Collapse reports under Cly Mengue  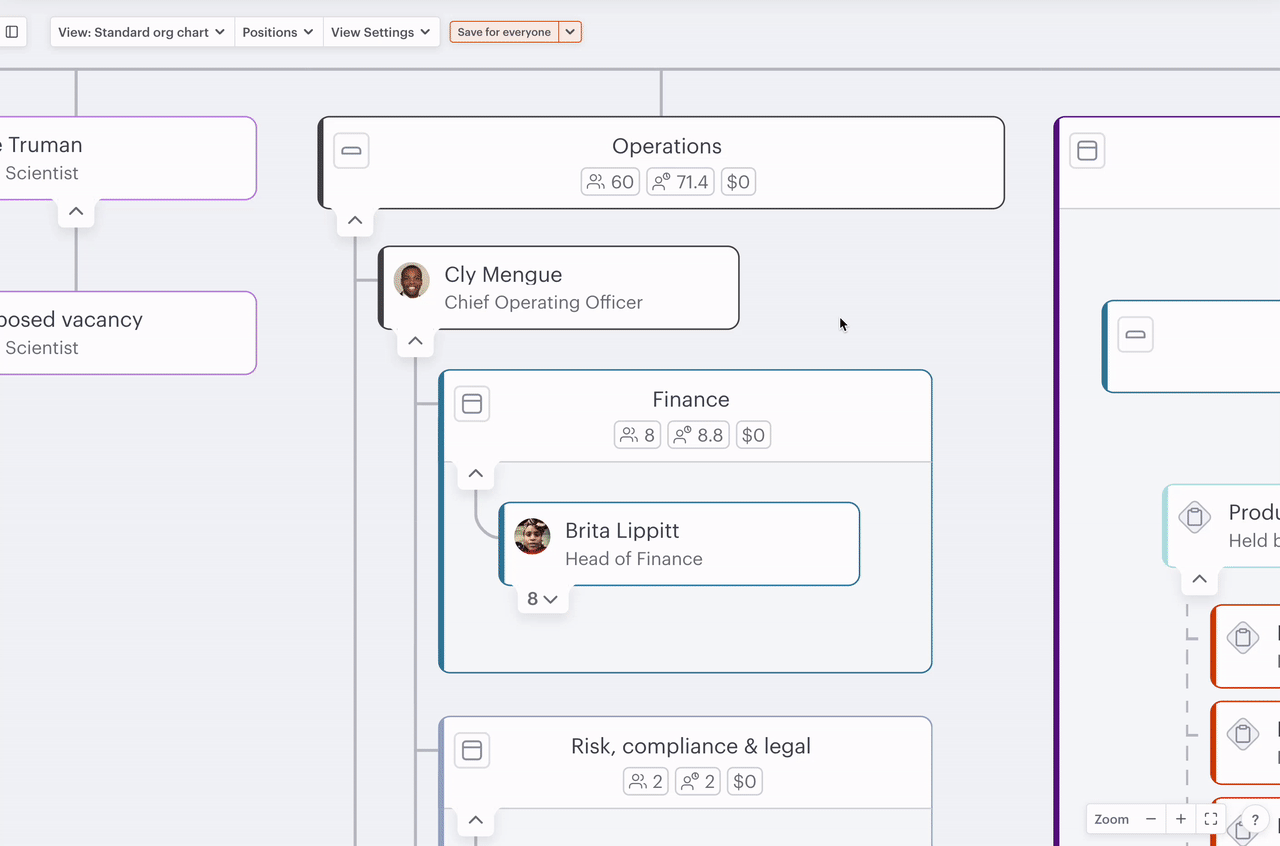click(x=415, y=341)
